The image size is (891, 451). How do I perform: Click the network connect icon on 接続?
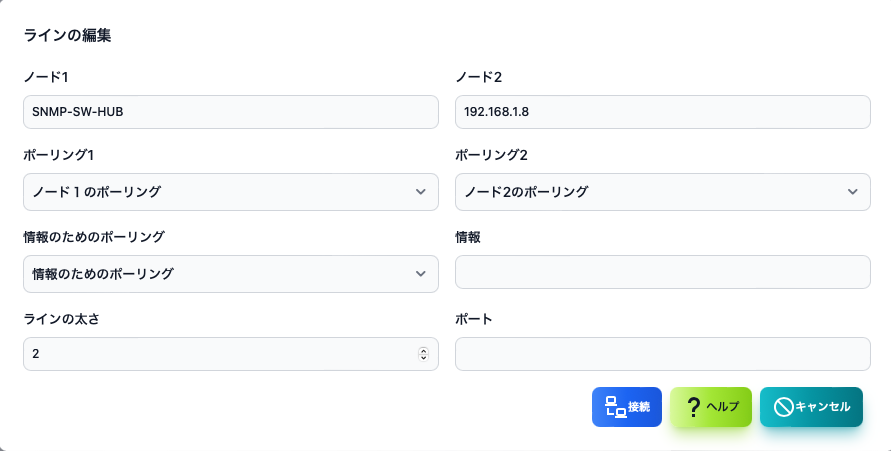coord(616,407)
